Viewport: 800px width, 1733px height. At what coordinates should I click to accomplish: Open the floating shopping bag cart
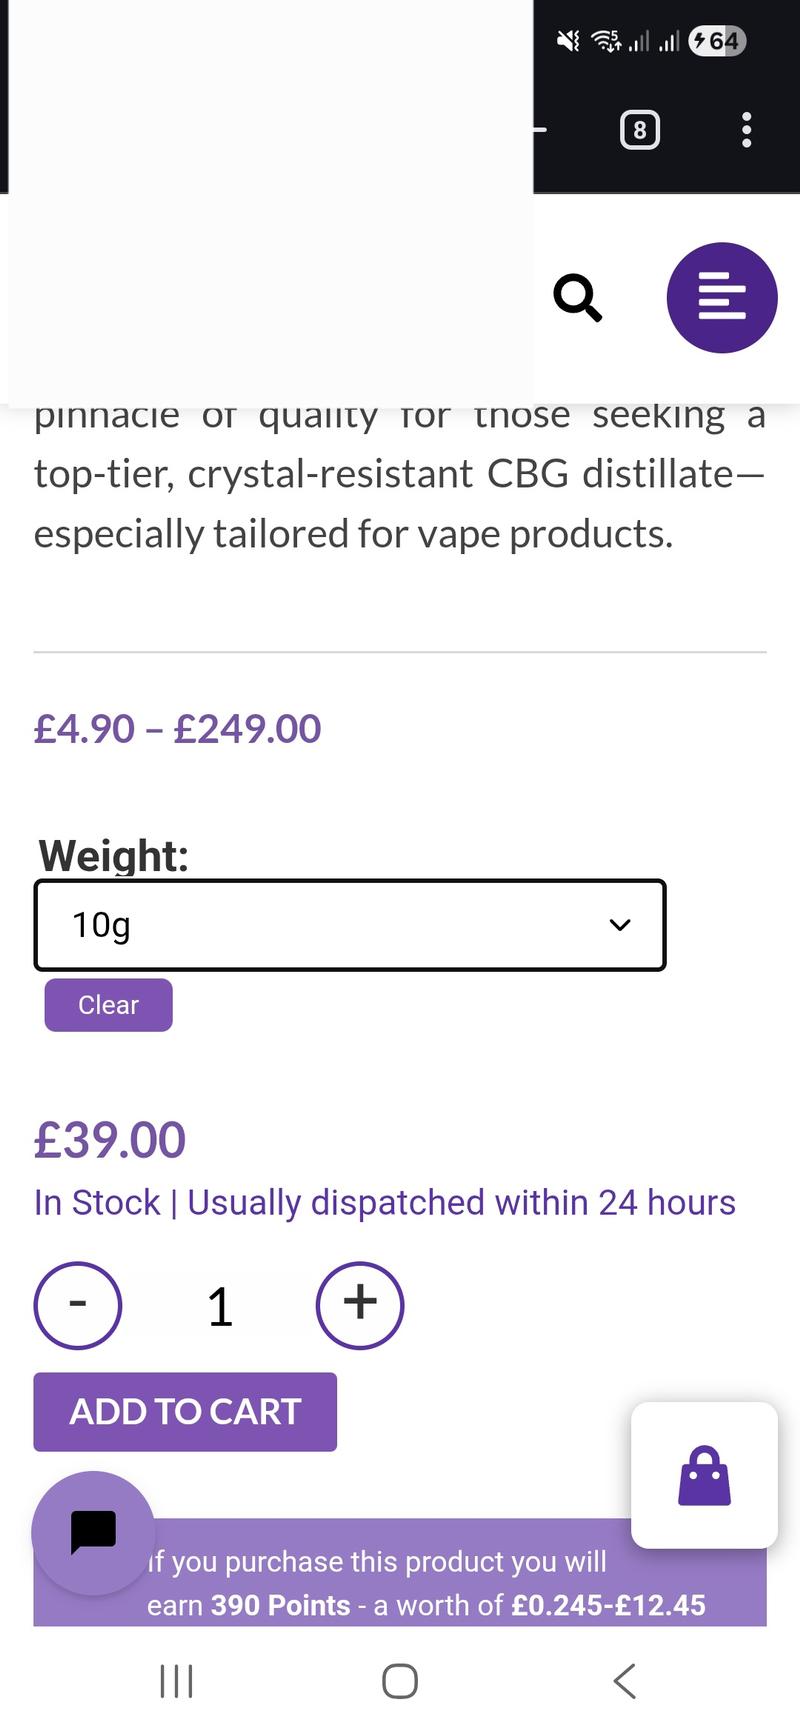point(704,1475)
